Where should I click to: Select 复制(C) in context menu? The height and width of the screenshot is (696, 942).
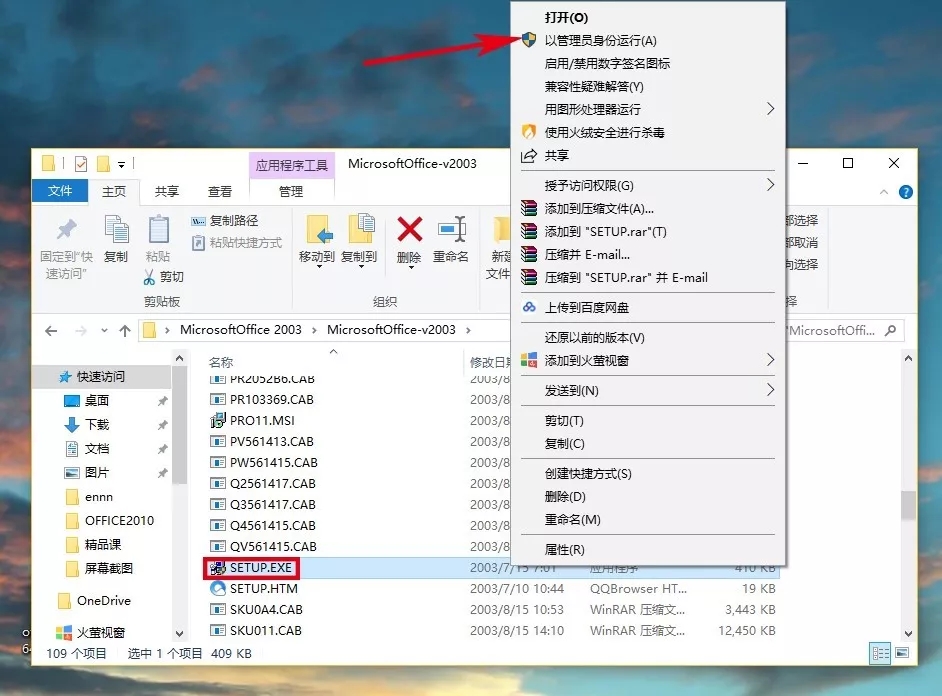pos(564,443)
